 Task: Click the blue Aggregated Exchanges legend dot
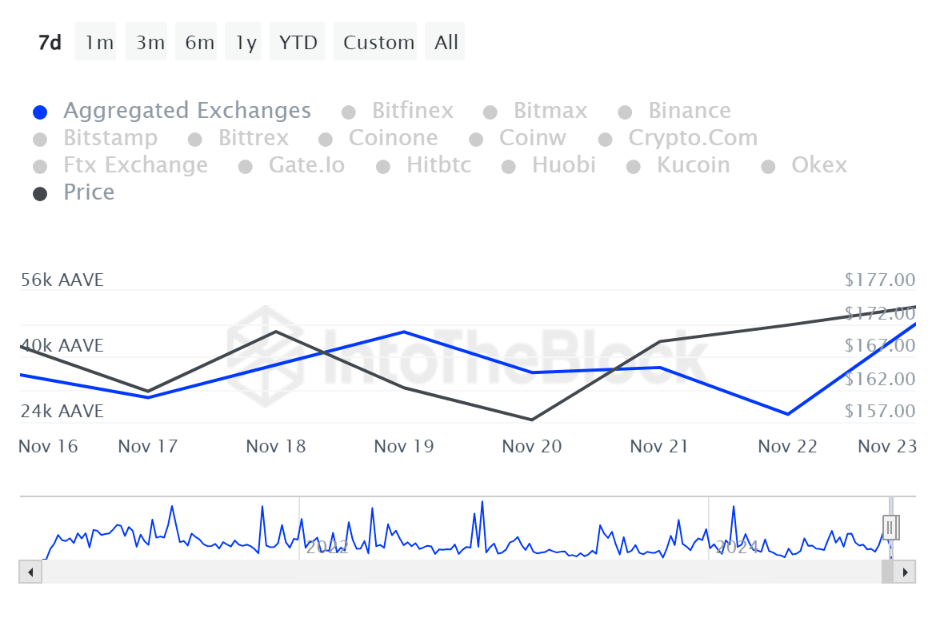(40, 112)
